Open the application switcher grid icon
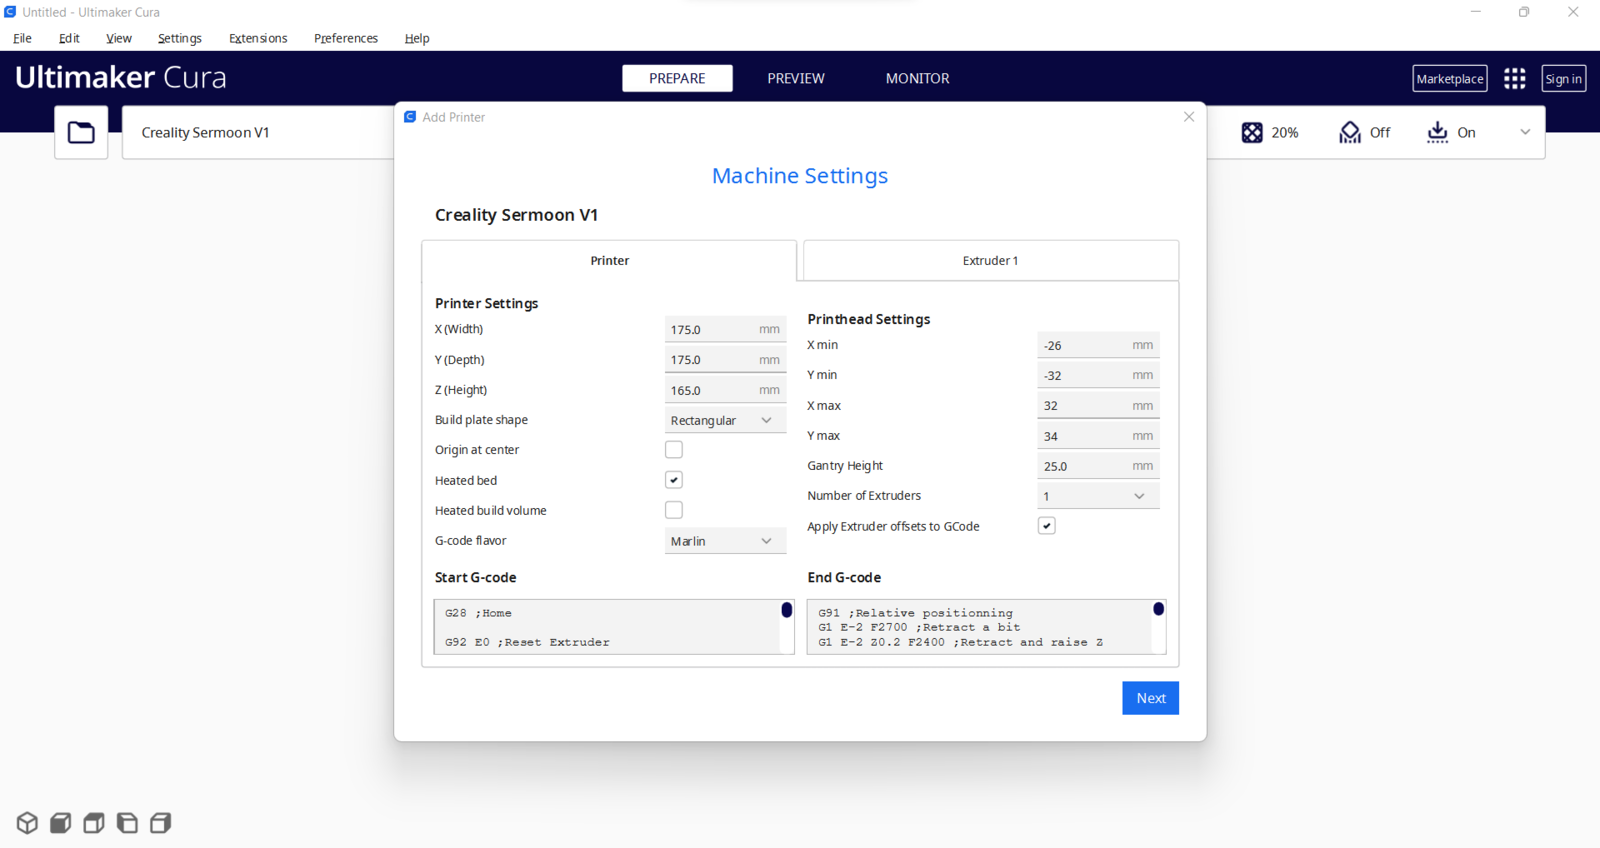Image resolution: width=1600 pixels, height=848 pixels. click(x=1515, y=78)
